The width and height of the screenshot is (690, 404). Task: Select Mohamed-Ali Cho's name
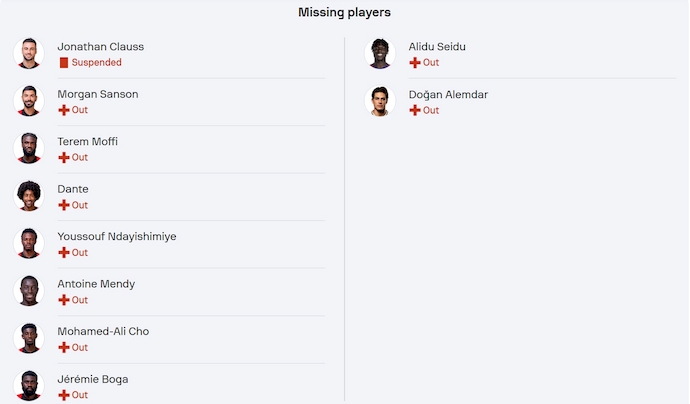point(103,332)
